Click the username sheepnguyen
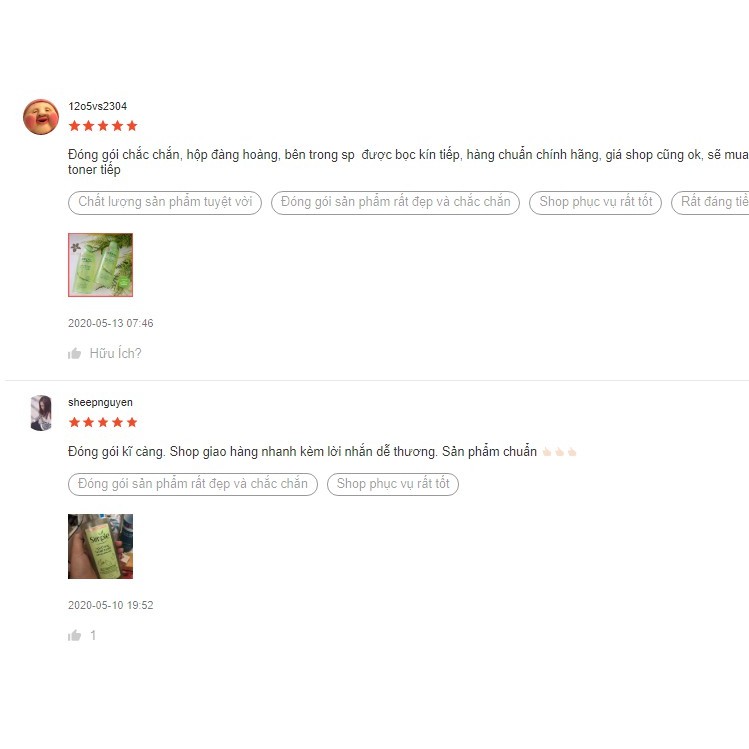Image resolution: width=749 pixels, height=749 pixels. coord(100,403)
